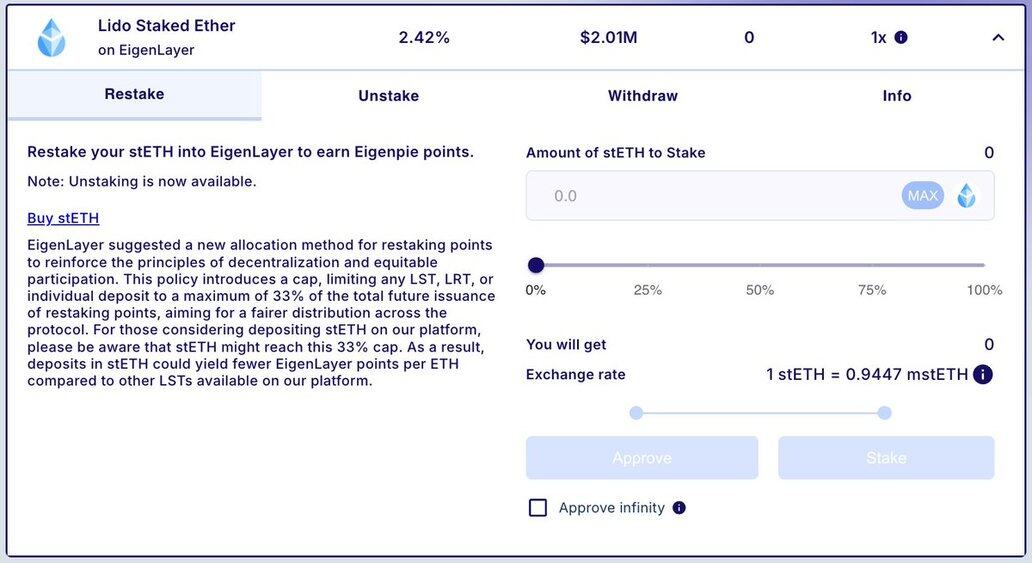Click the Lido Staked Ether droplet logo
1032x563 pixels.
click(x=51, y=37)
